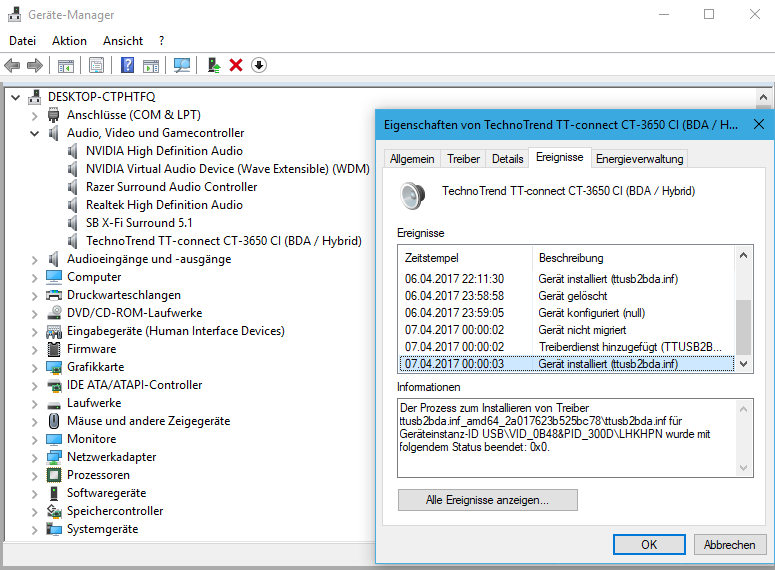
Task: Switch to the Energieverwaltung tab
Action: click(640, 159)
